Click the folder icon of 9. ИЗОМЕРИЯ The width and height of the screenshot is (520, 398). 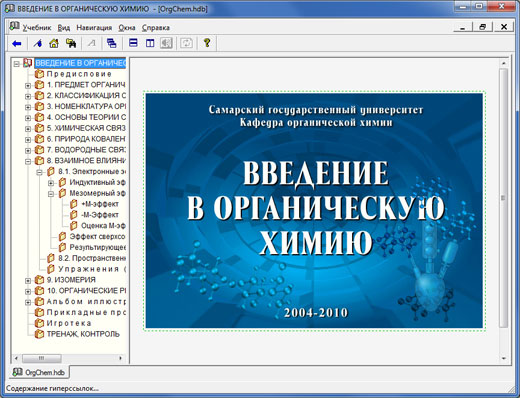(x=40, y=280)
